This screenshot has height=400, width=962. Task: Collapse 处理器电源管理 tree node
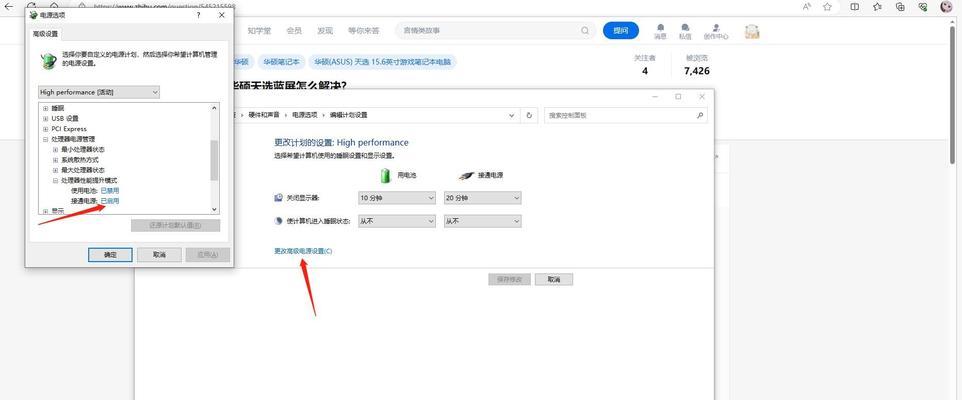pyautogui.click(x=45, y=139)
